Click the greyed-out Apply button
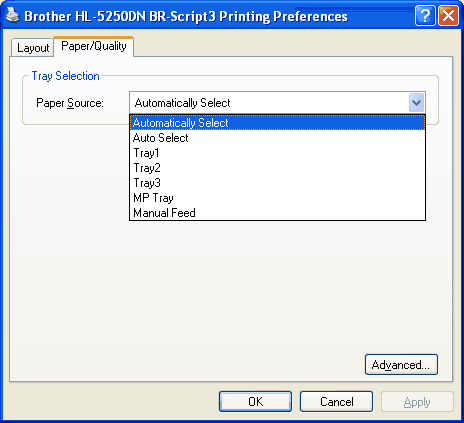 pyautogui.click(x=417, y=401)
